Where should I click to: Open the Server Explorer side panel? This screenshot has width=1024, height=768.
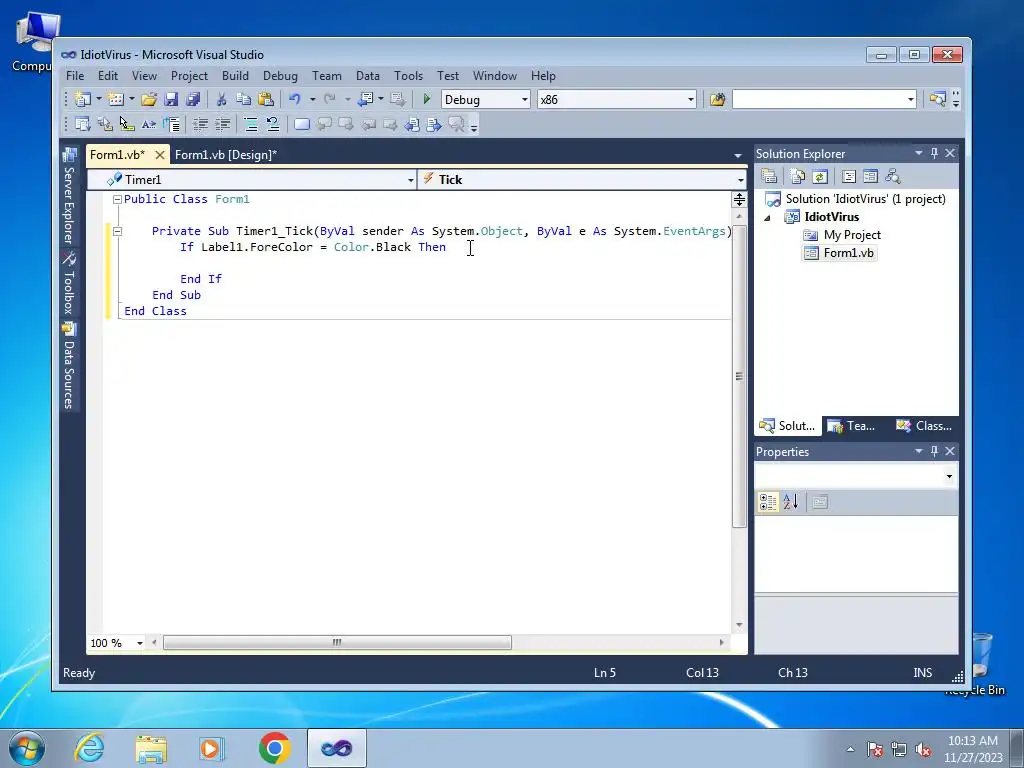69,197
